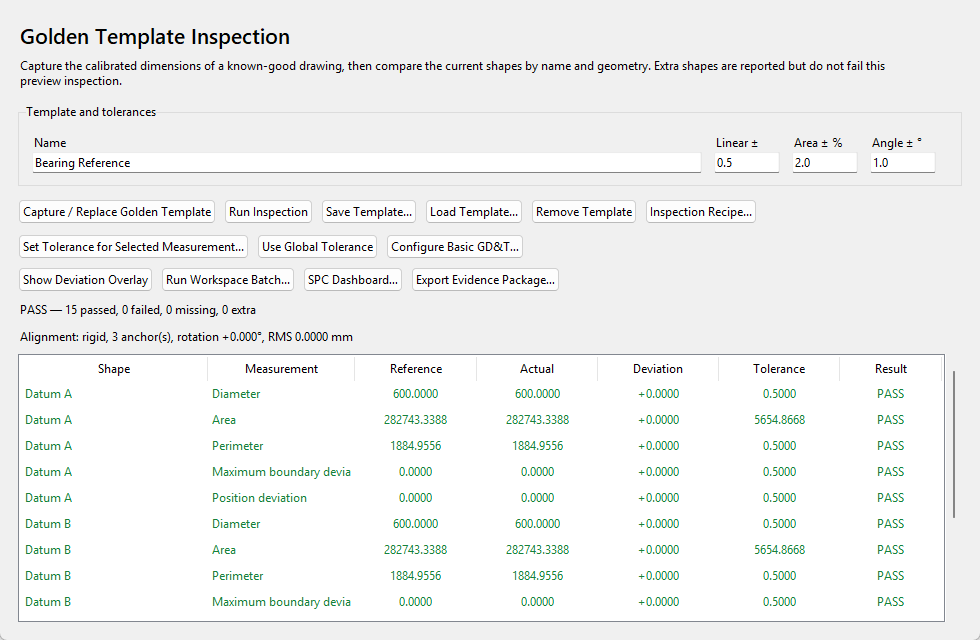Screen dimensions: 980x640
Task: Sort by the Deviation column header
Action: pos(658,369)
